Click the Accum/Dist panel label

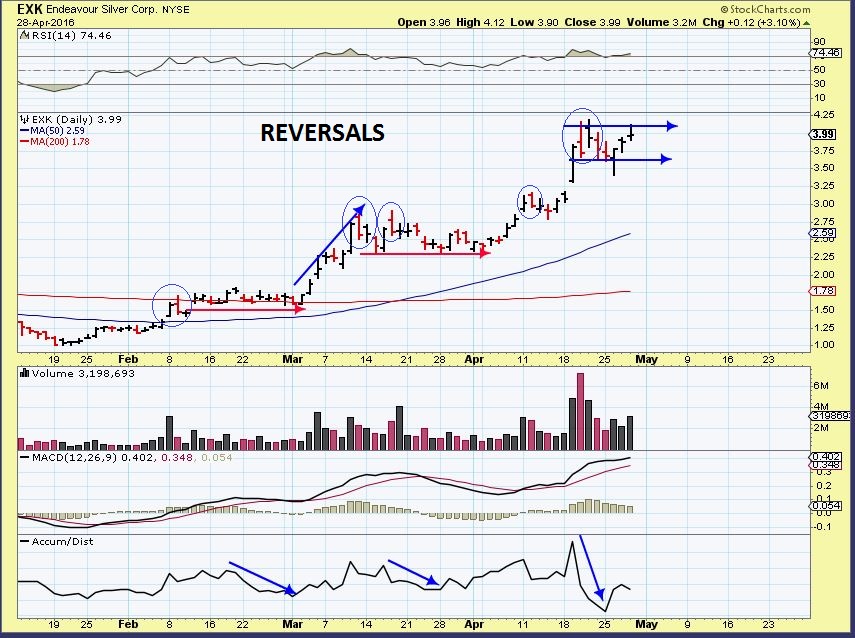[x=62, y=541]
